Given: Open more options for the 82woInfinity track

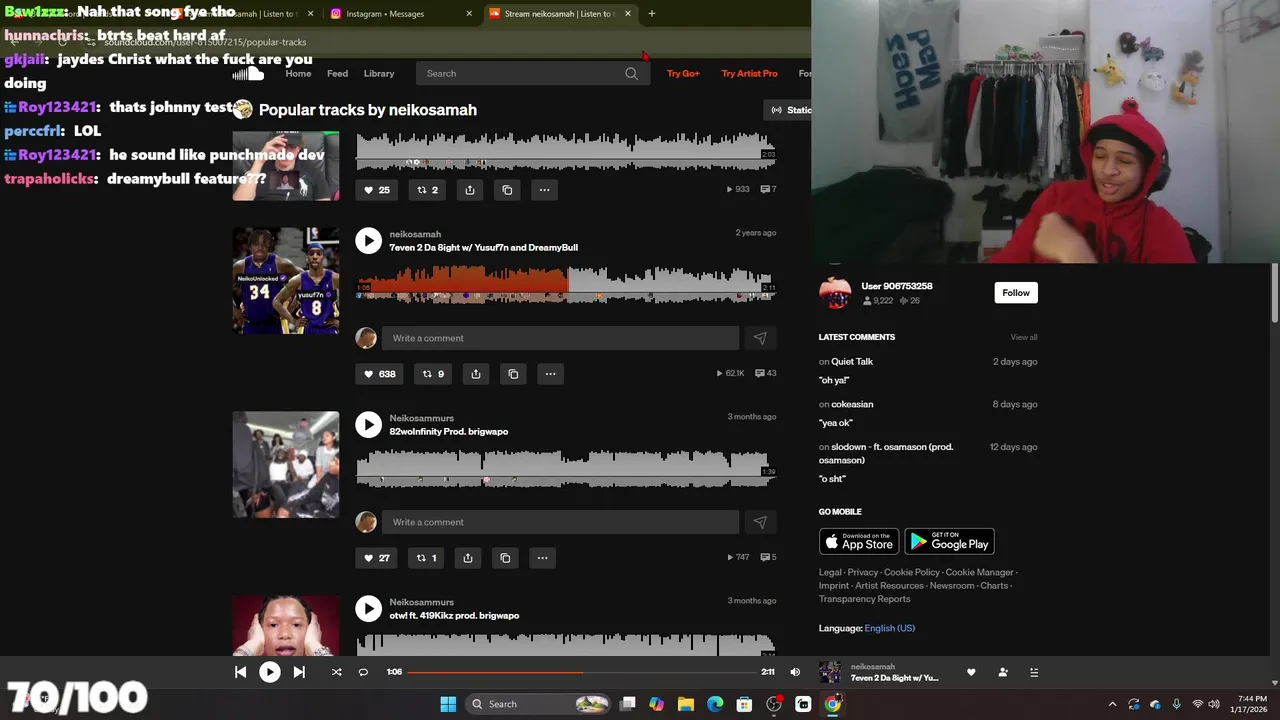Looking at the screenshot, I should [x=542, y=558].
